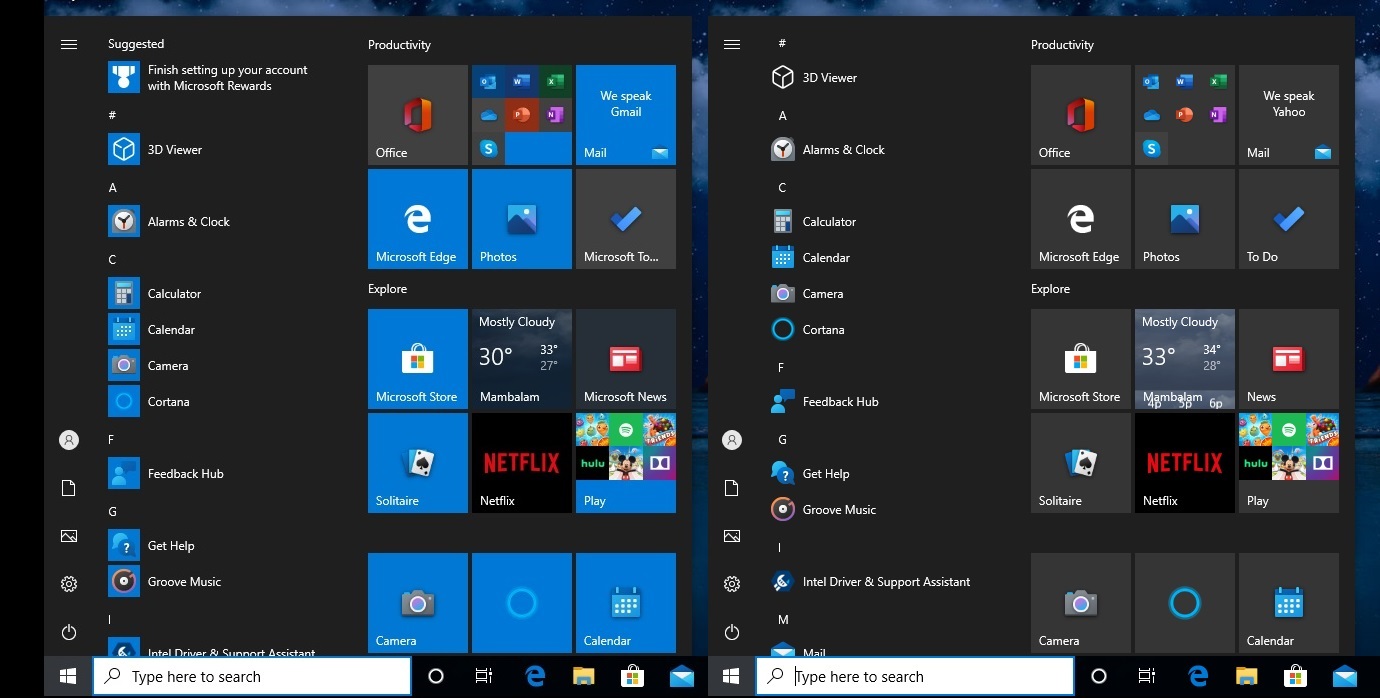The width and height of the screenshot is (1380, 698).
Task: Open Microsoft Store tile in the left Start menu
Action: pos(417,359)
